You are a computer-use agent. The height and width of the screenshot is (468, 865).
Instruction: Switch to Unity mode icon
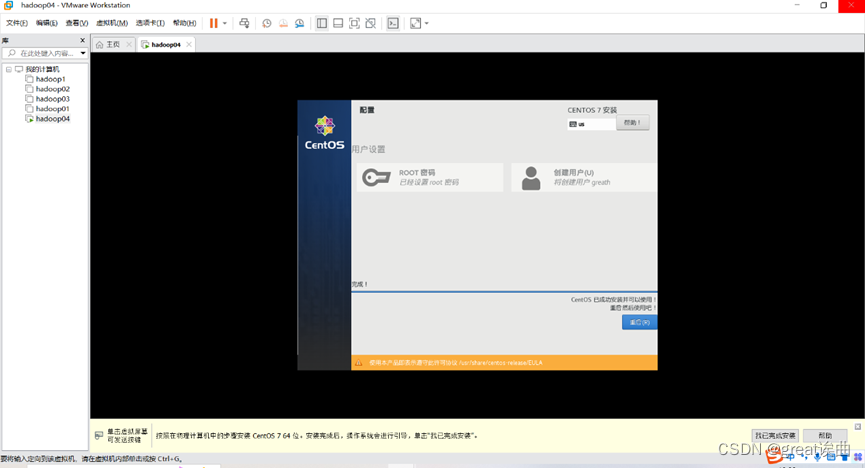[x=371, y=23]
